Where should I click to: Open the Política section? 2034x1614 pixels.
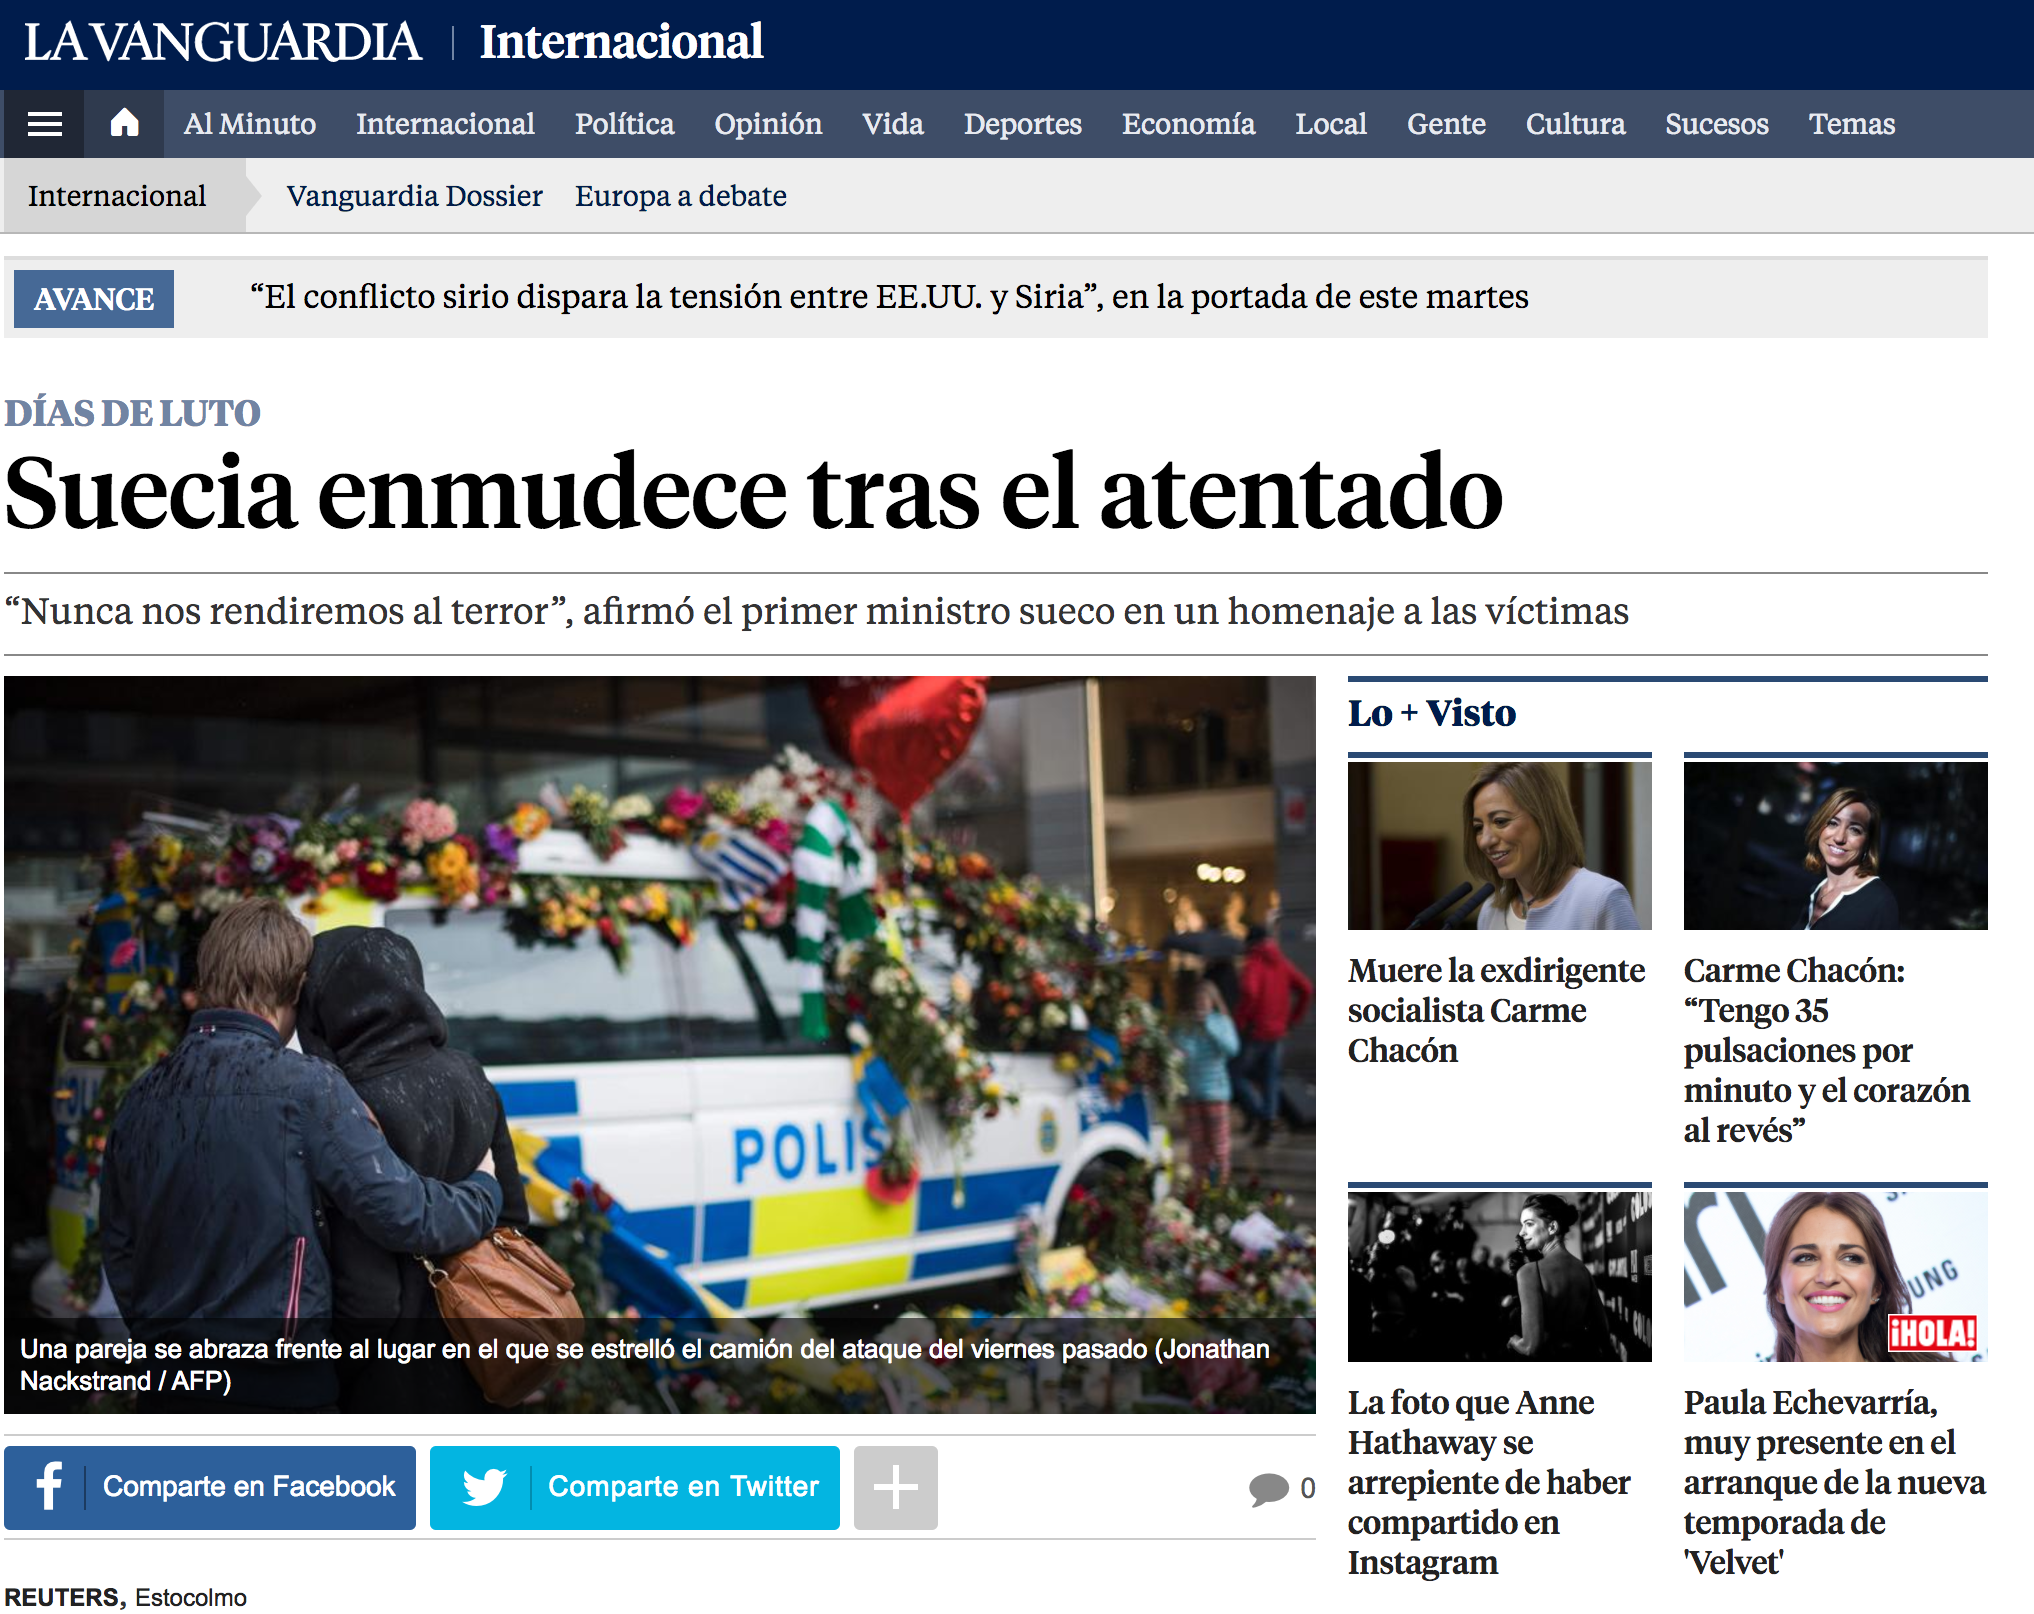click(x=624, y=124)
